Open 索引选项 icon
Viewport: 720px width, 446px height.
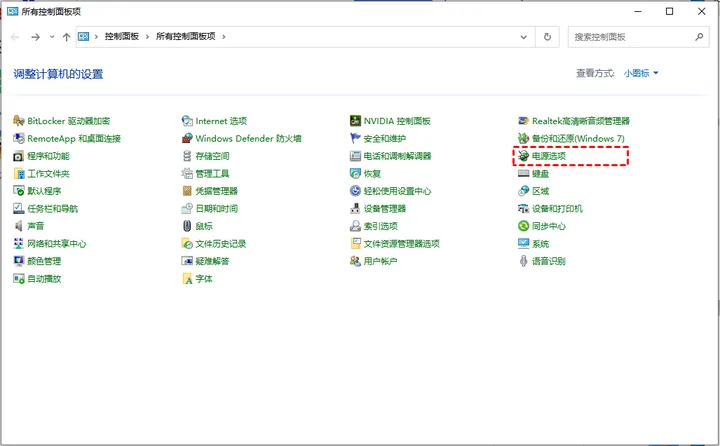[355, 226]
